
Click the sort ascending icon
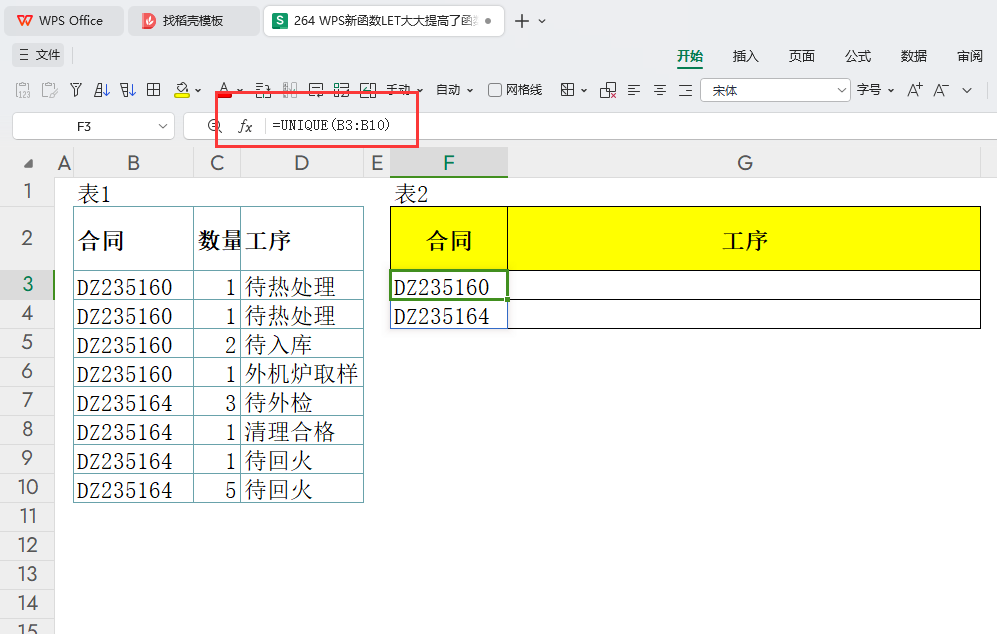(x=102, y=90)
